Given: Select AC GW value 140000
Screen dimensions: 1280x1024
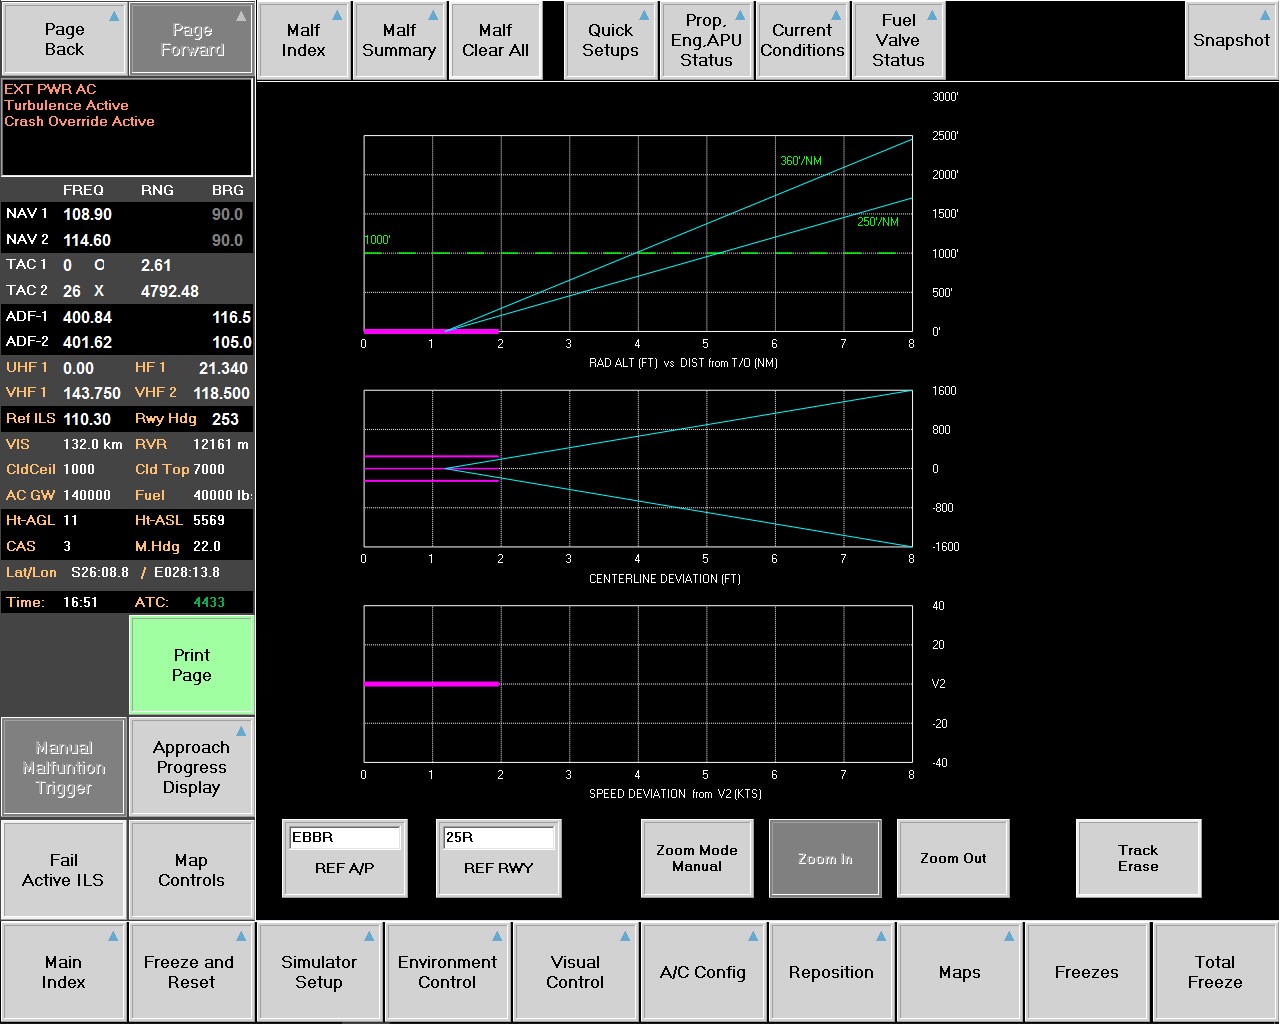Looking at the screenshot, I should (87, 495).
